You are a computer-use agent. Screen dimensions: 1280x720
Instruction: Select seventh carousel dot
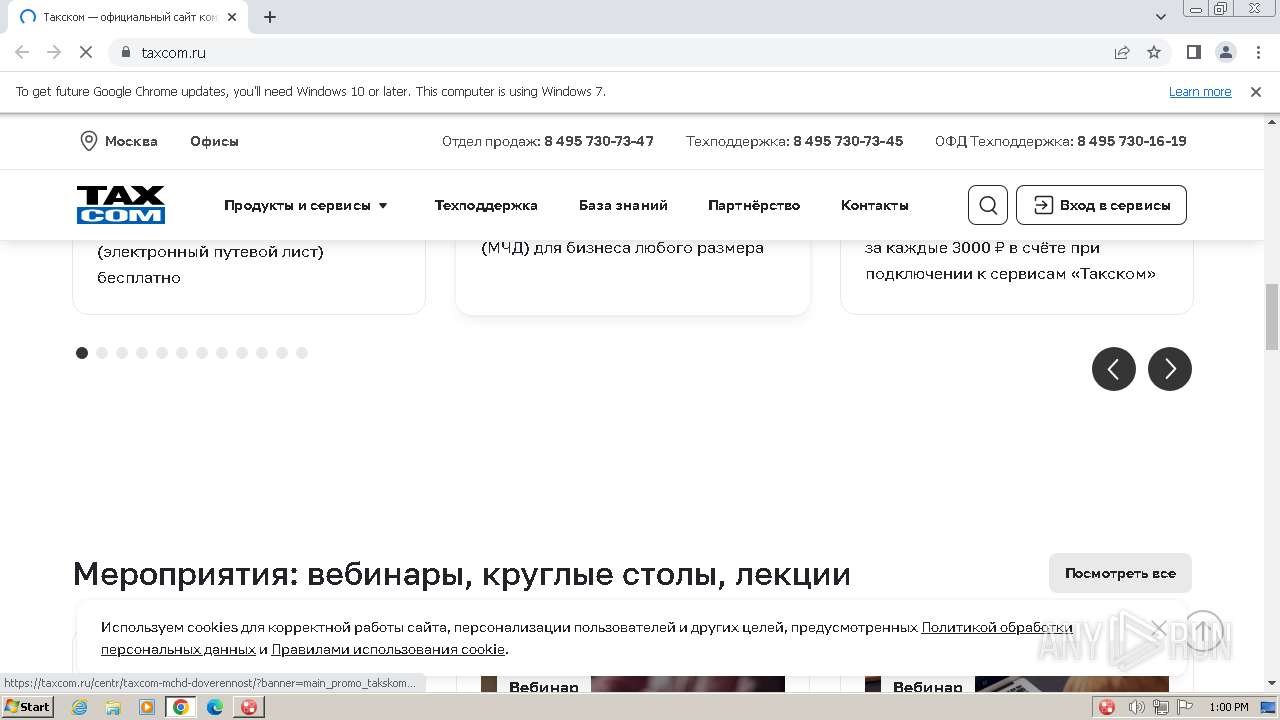click(x=202, y=353)
